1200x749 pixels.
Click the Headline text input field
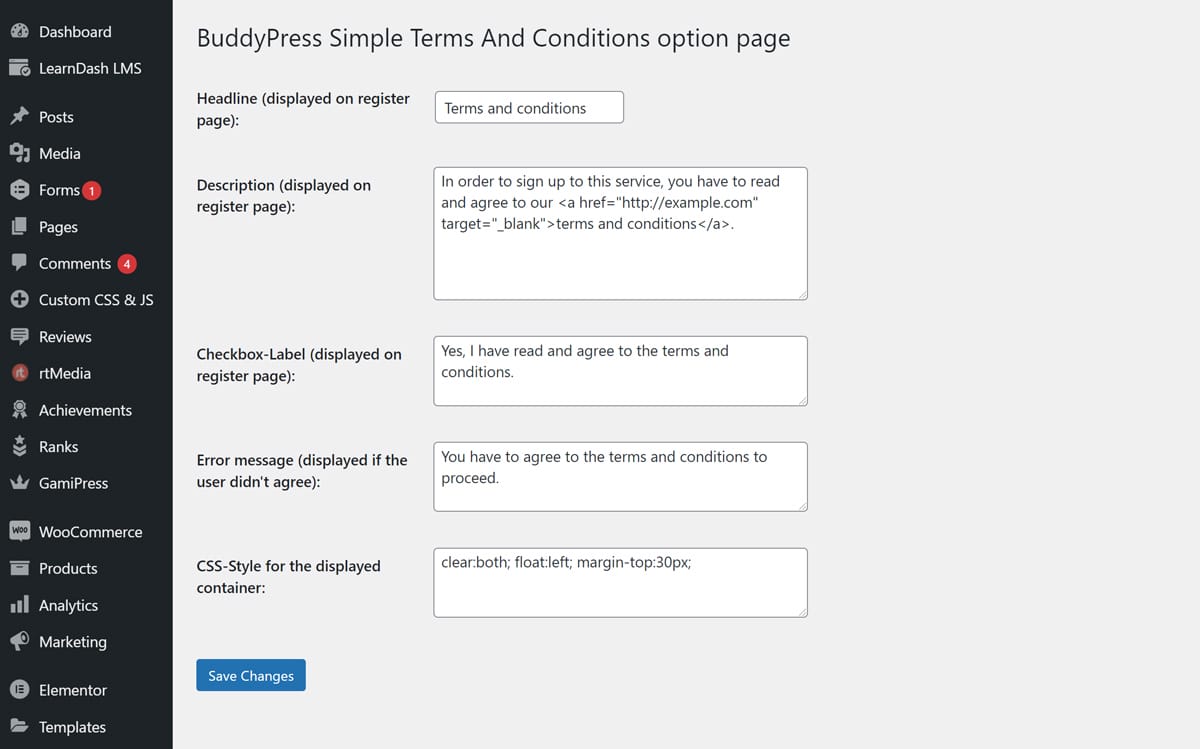coord(529,108)
